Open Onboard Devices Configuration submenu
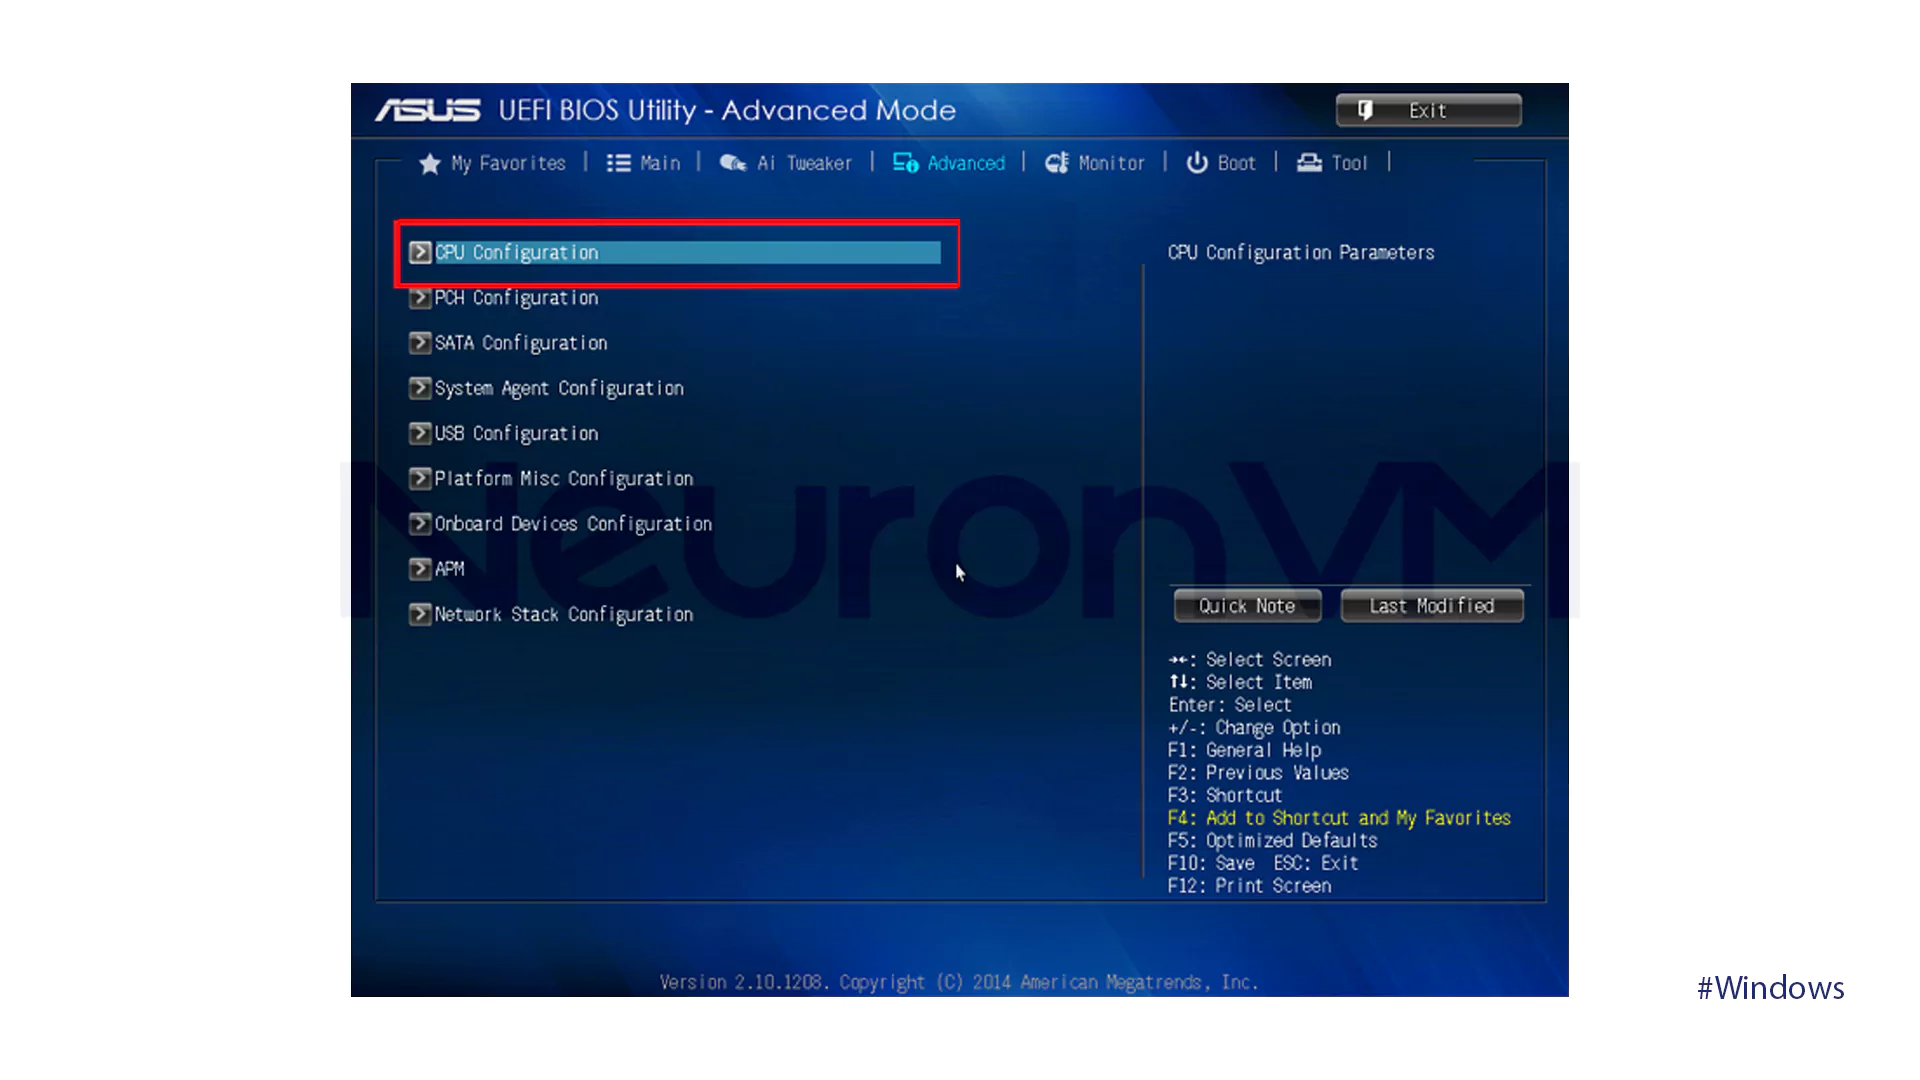Image resolution: width=1920 pixels, height=1080 pixels. point(561,524)
